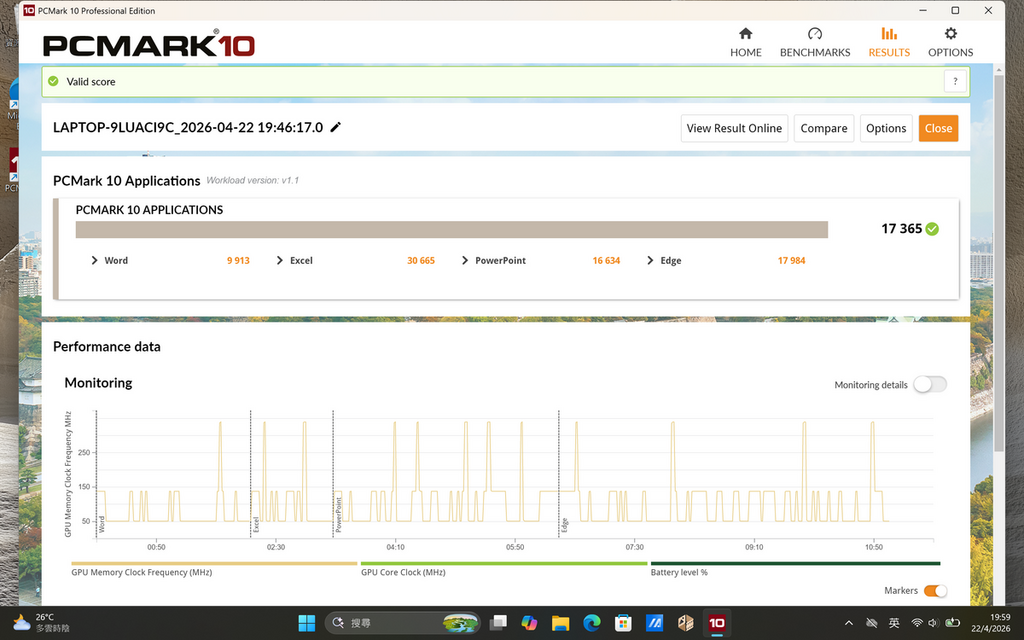Expand the Edge score details

tap(650, 260)
